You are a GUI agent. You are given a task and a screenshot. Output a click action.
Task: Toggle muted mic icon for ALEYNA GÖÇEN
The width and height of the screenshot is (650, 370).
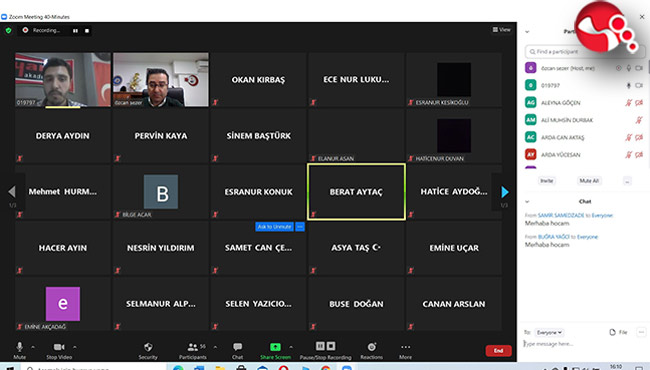click(x=628, y=103)
